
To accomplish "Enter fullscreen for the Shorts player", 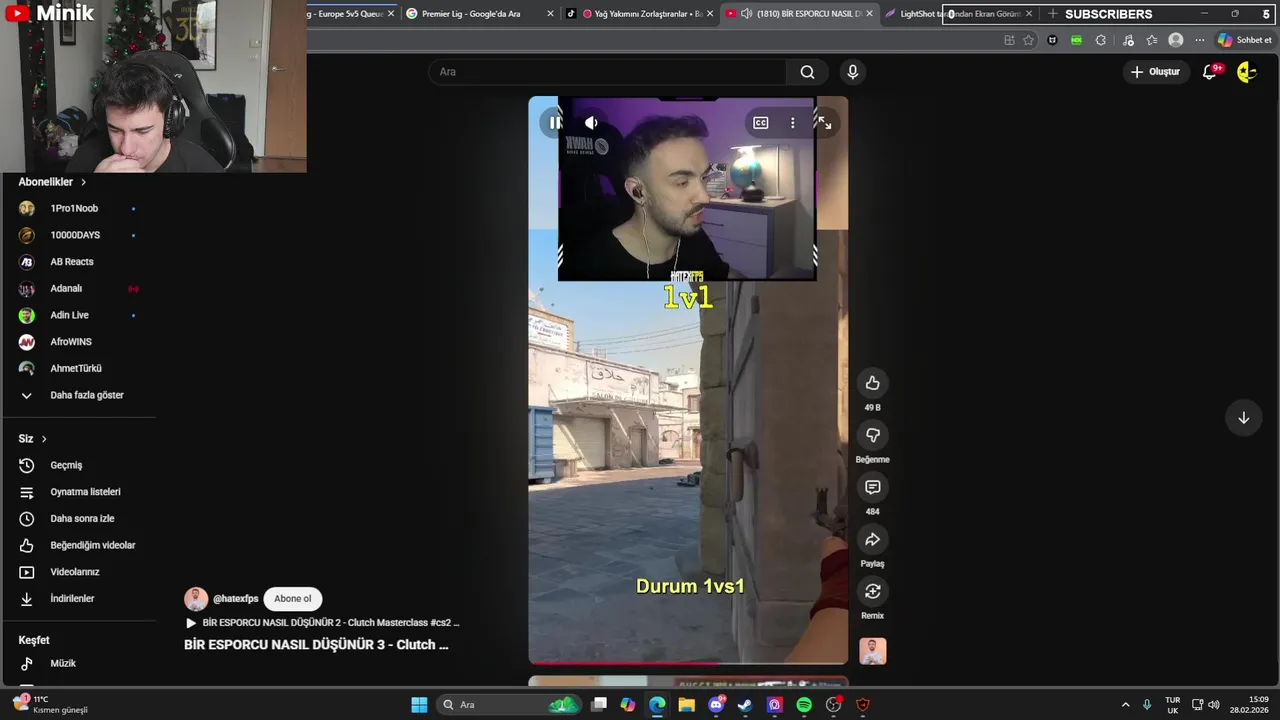I will click(824, 123).
